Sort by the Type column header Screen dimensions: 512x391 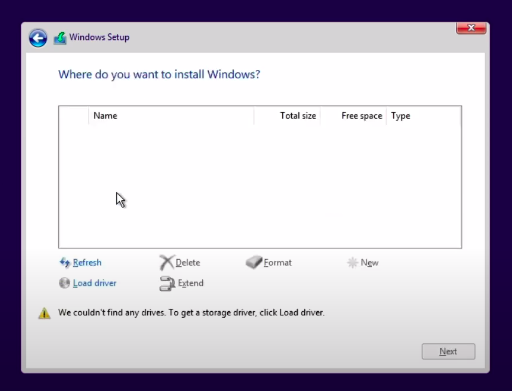click(x=424, y=116)
